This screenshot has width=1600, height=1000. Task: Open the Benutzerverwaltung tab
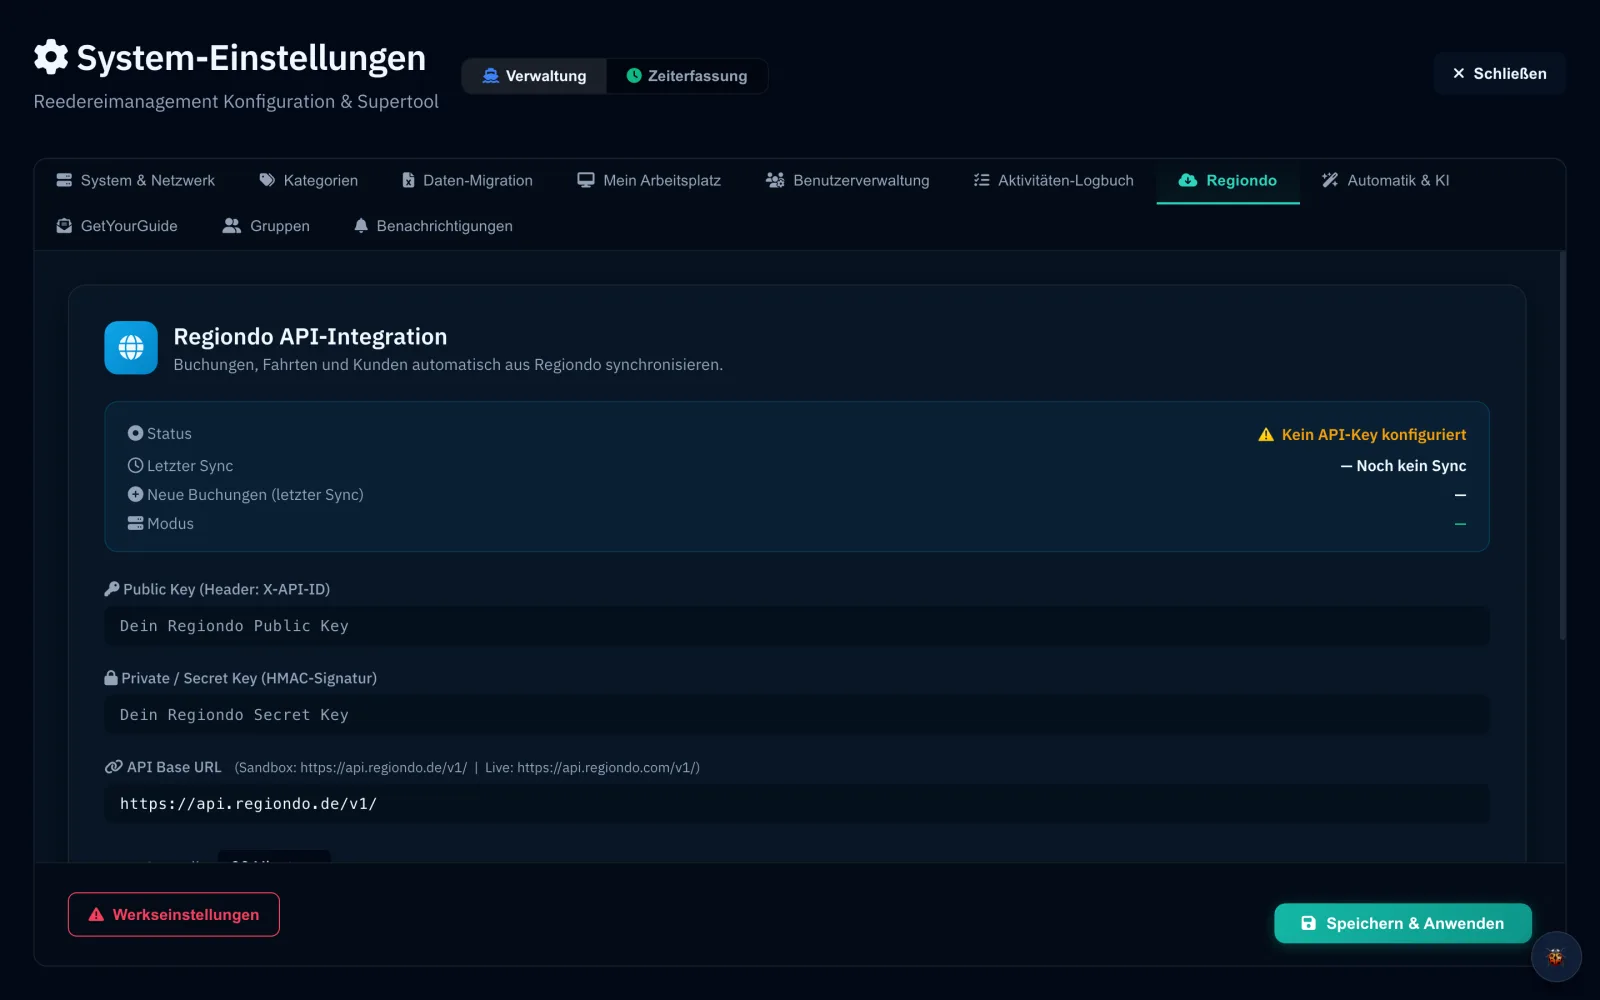pyautogui.click(x=848, y=181)
